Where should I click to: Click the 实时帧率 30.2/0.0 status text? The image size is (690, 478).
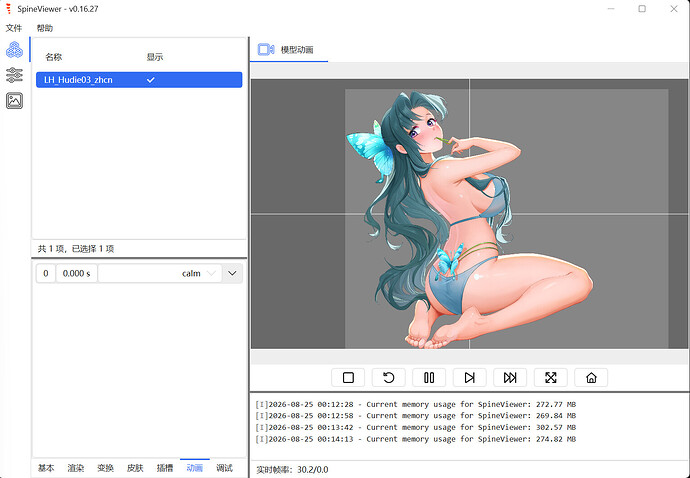pos(292,470)
